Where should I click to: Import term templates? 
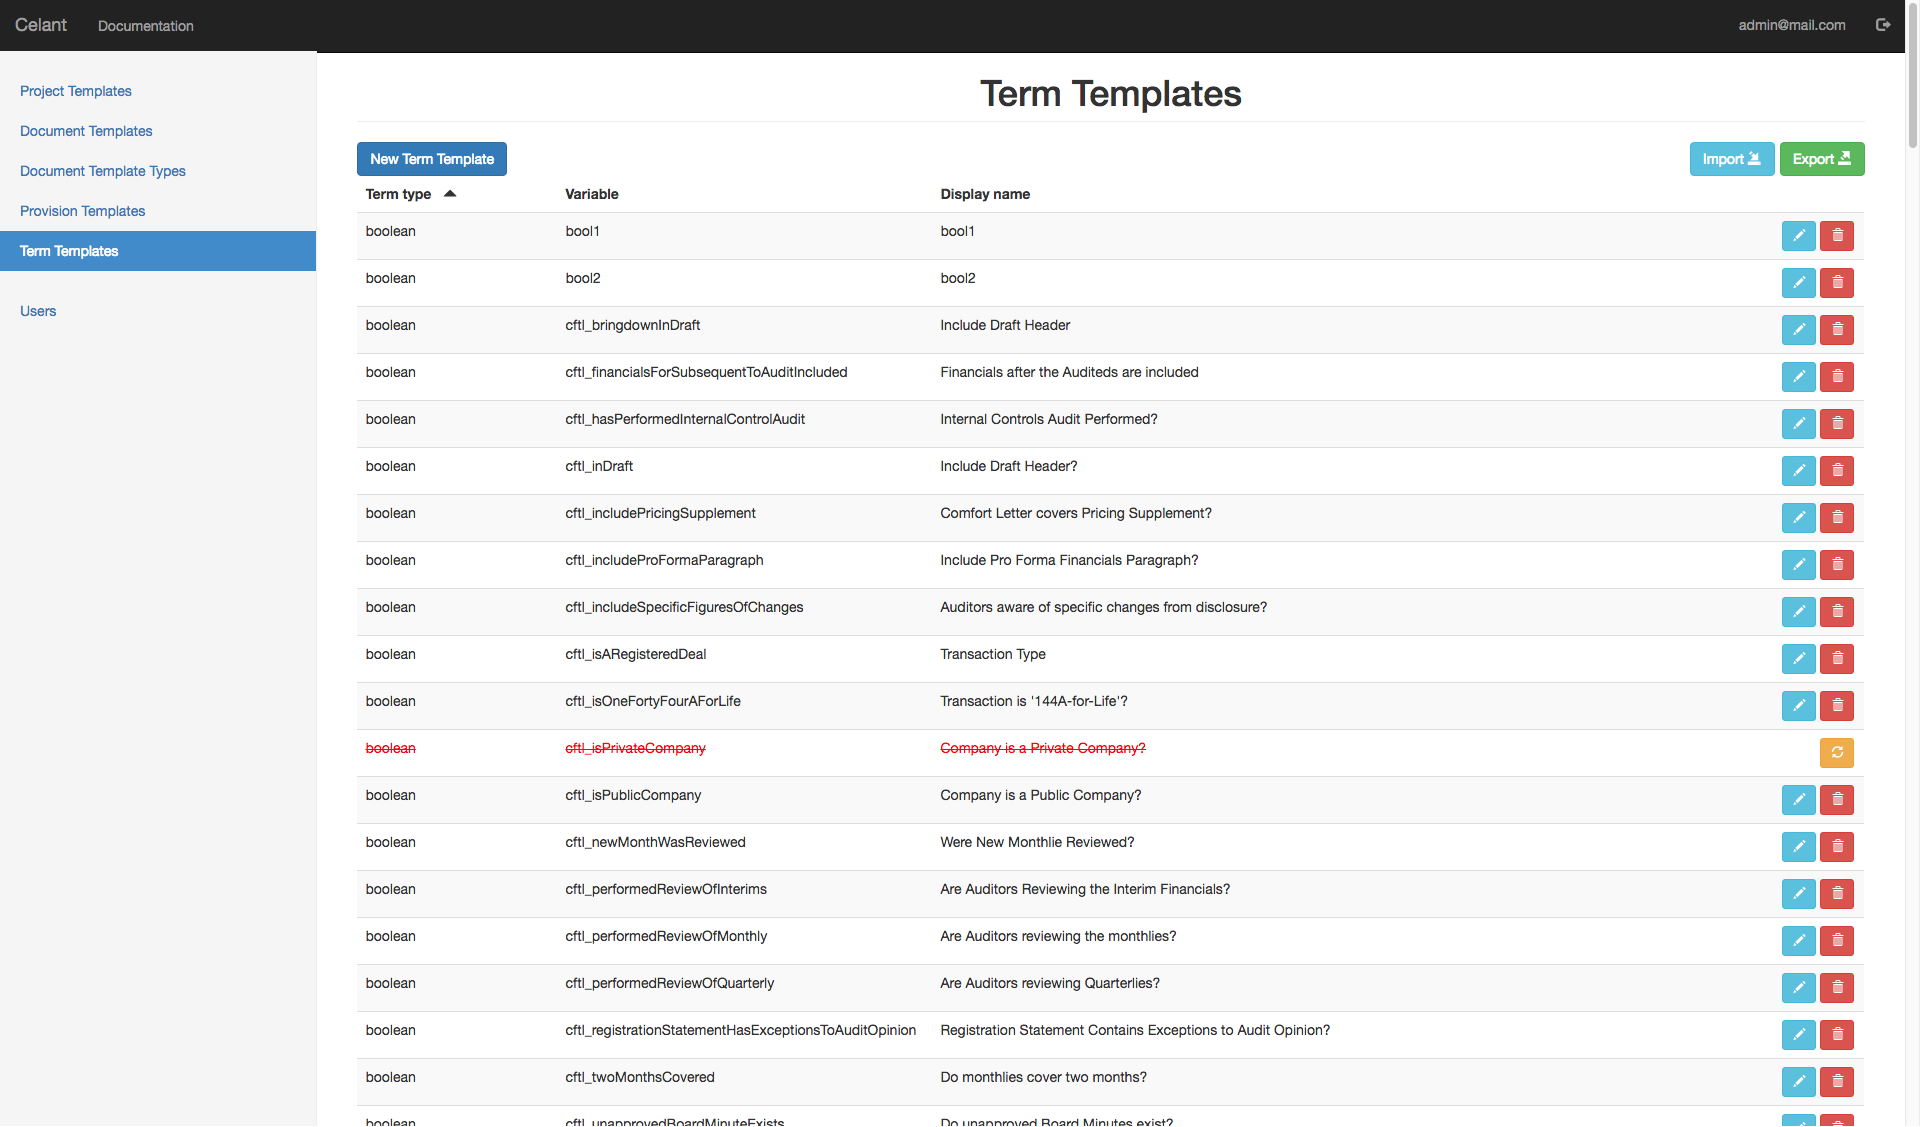pyautogui.click(x=1732, y=159)
